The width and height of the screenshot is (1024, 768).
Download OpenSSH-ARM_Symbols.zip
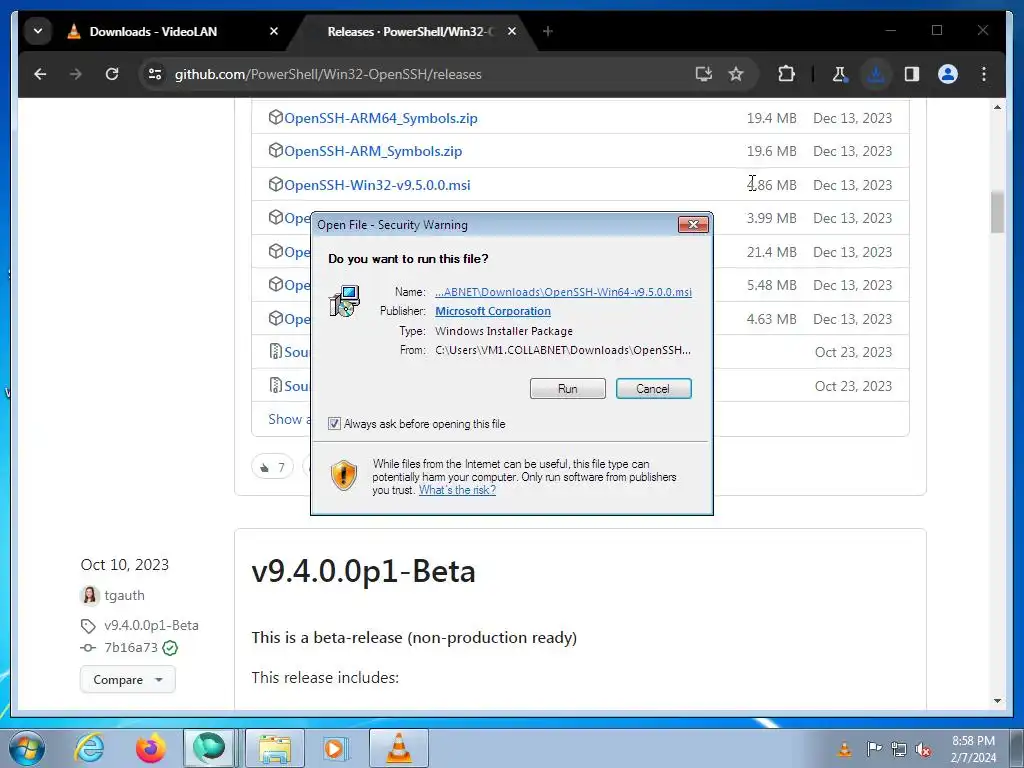point(373,151)
